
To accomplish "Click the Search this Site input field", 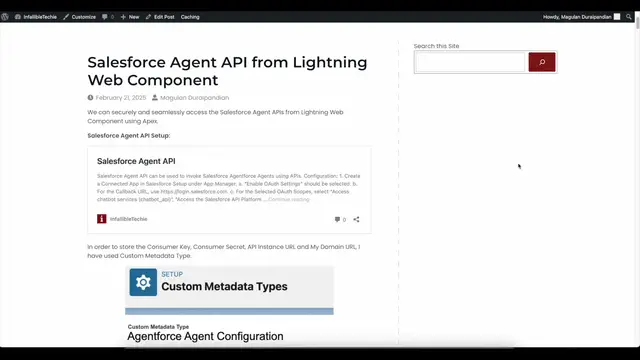I will tap(470, 62).
